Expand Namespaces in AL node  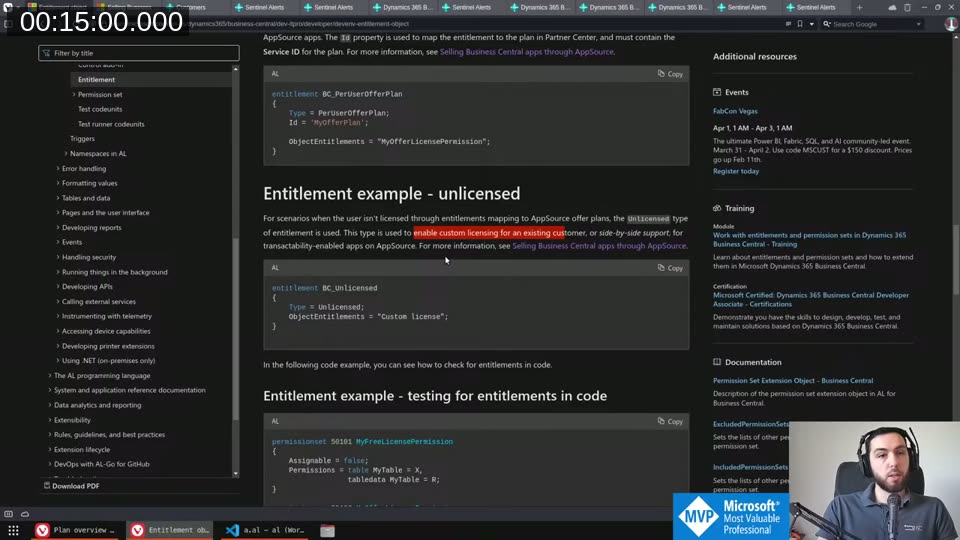point(66,154)
